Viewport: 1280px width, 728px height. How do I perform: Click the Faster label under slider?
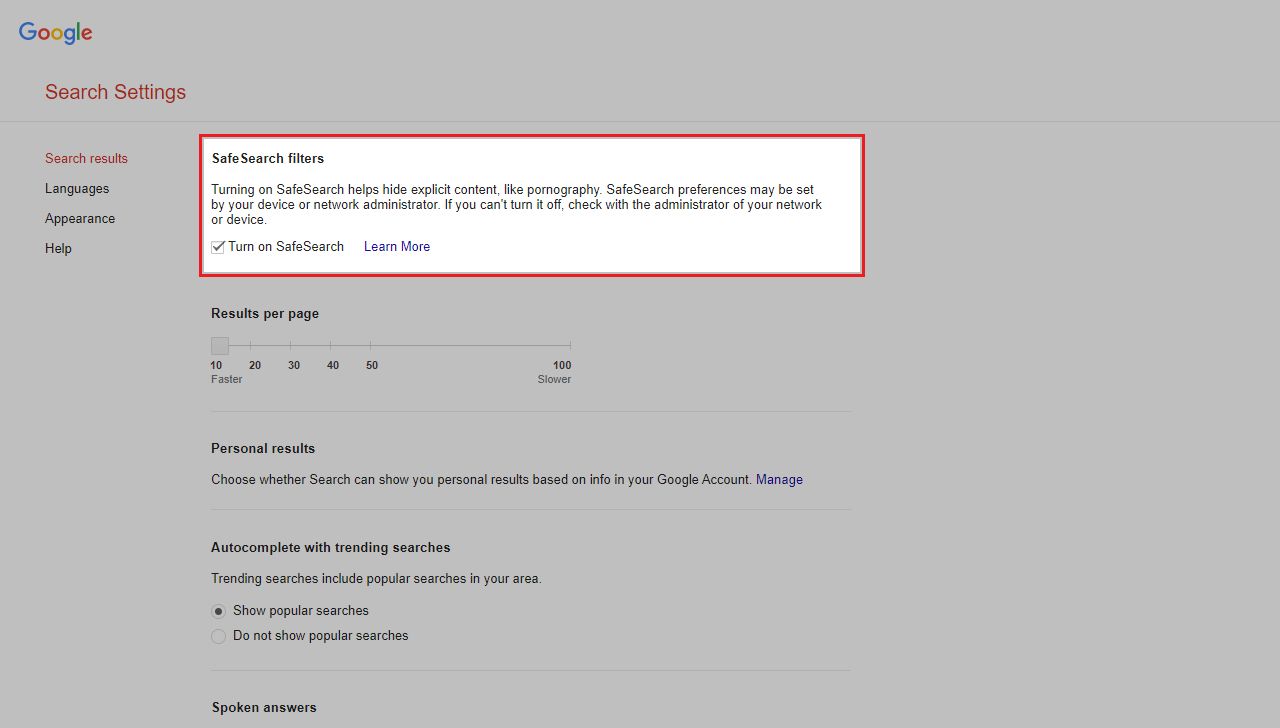click(227, 379)
